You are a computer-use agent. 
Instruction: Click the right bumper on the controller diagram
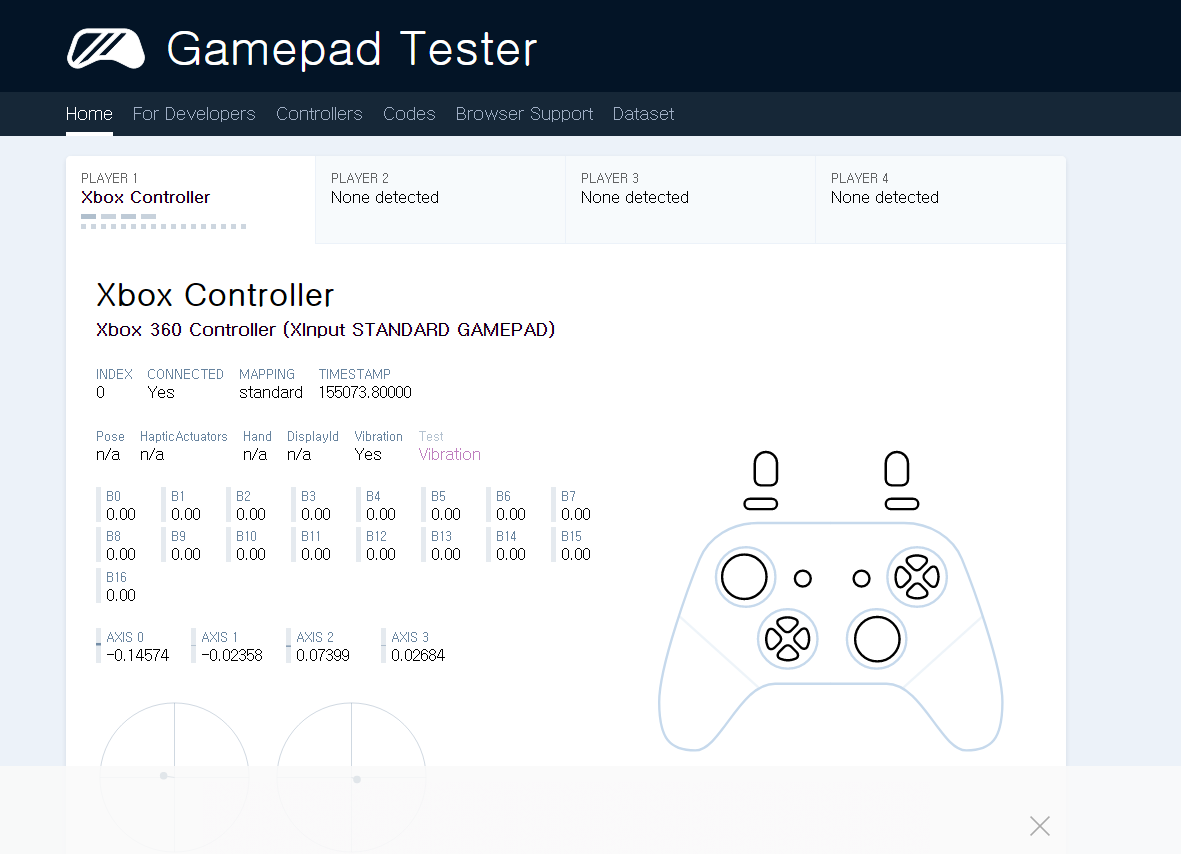[902, 504]
